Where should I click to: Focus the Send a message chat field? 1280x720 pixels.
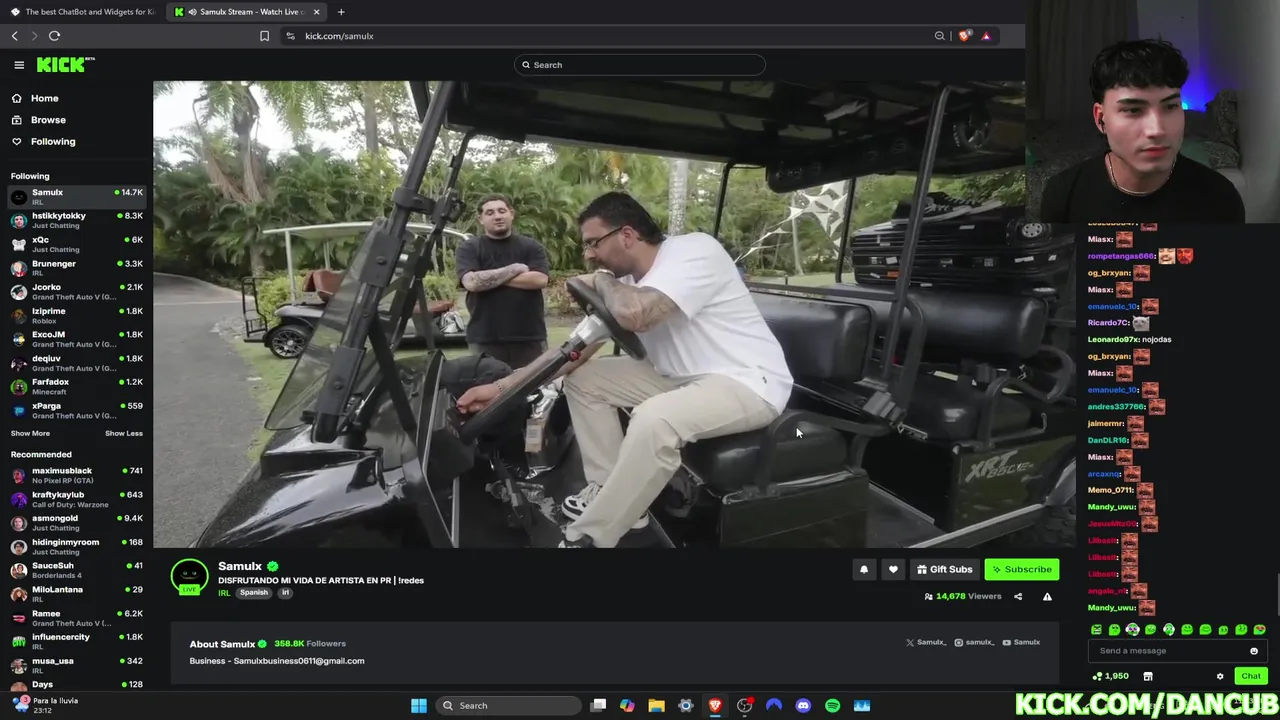coord(1170,651)
